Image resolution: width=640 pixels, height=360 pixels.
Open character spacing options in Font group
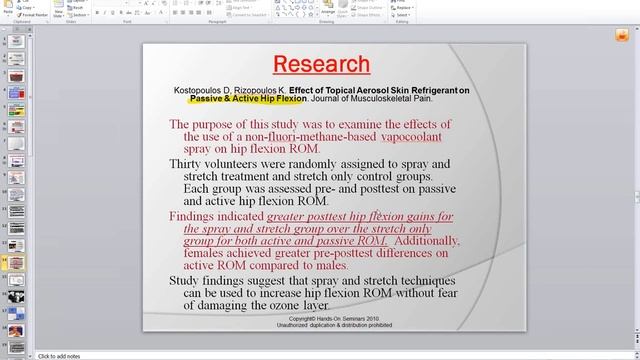[x=138, y=13]
